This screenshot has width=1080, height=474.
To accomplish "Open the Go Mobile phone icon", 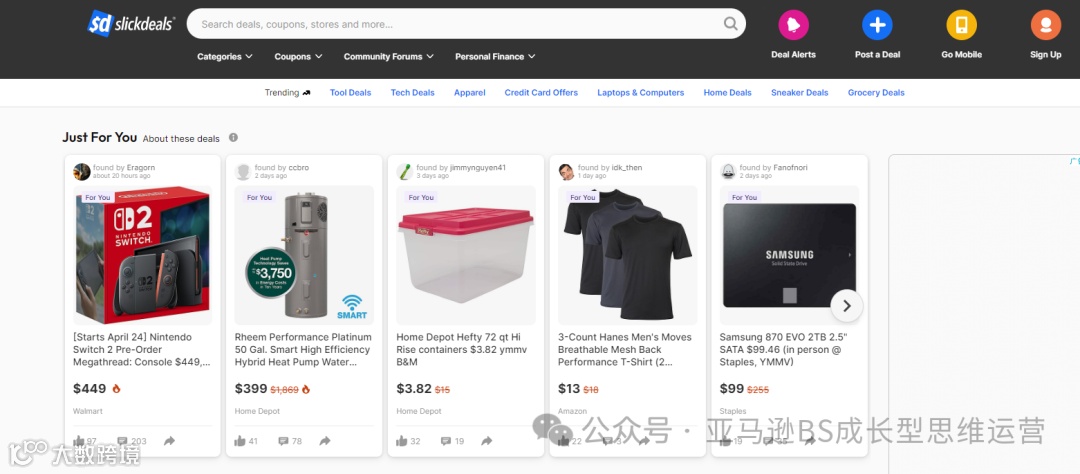I will tap(962, 25).
